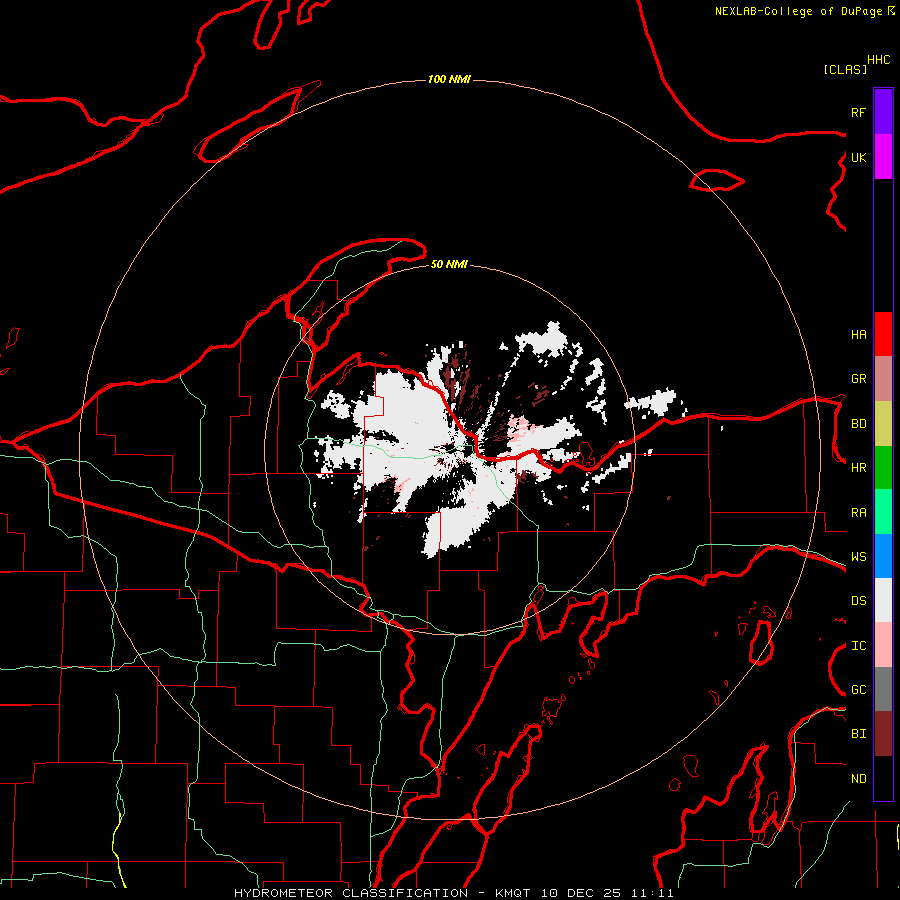Click the NEXLAB-College of DuPage credit text
The image size is (900, 900).
798,11
